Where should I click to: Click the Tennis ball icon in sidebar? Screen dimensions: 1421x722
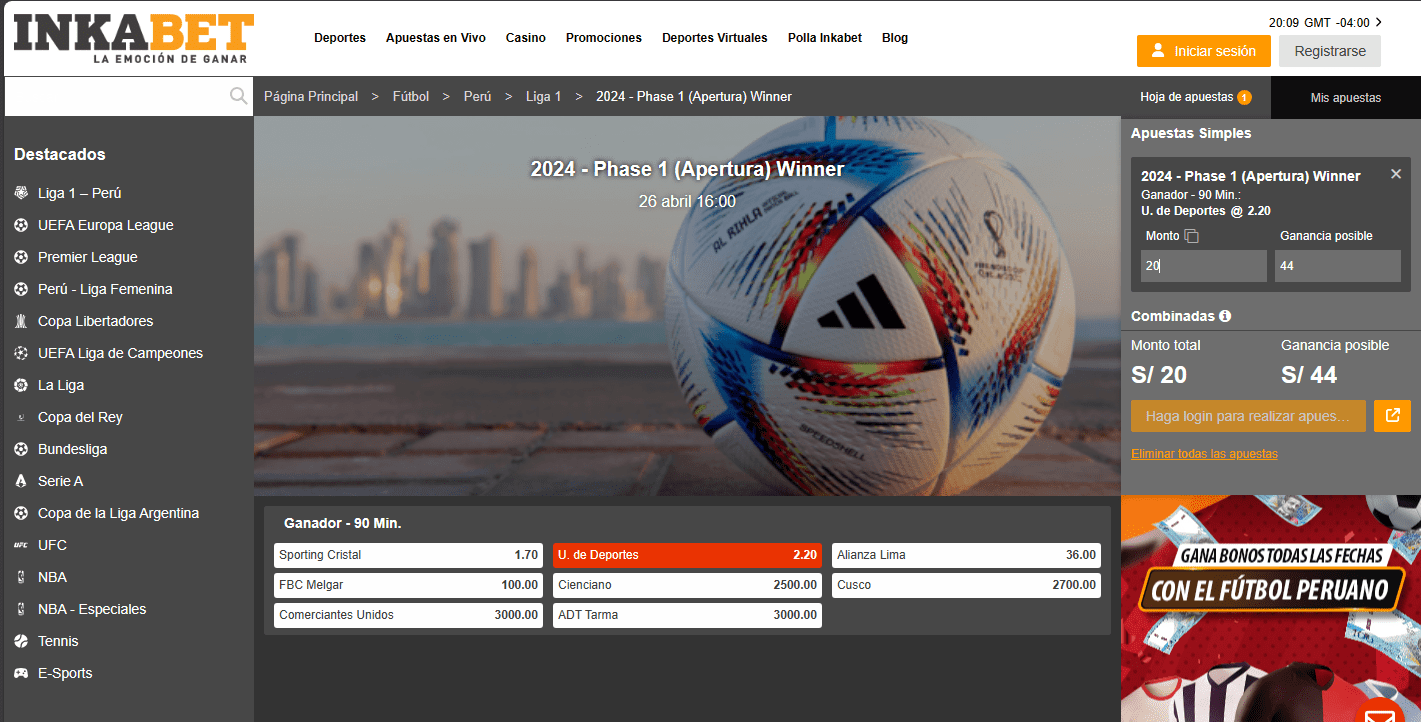point(21,641)
